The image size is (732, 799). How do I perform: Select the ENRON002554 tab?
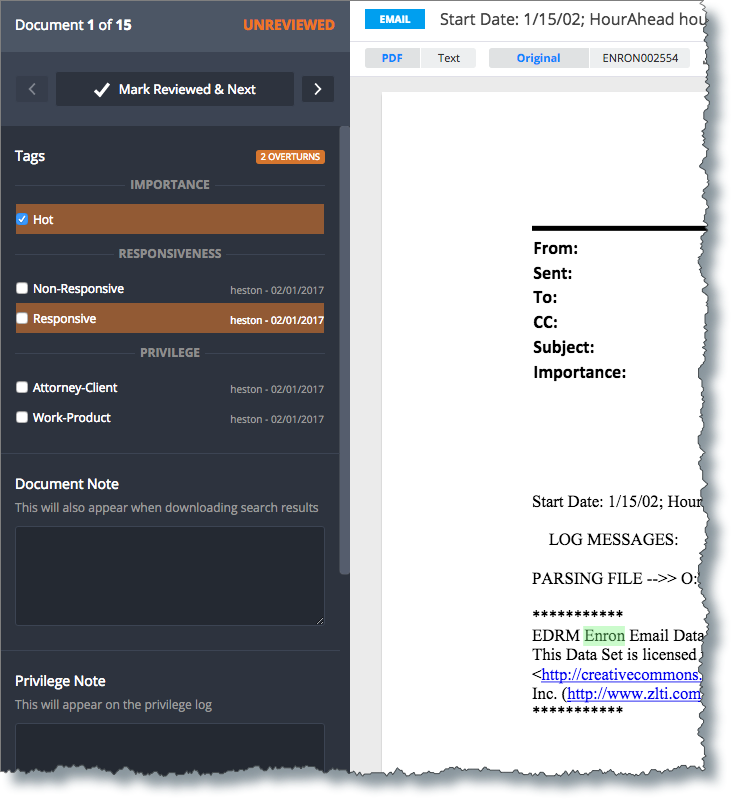click(x=640, y=58)
